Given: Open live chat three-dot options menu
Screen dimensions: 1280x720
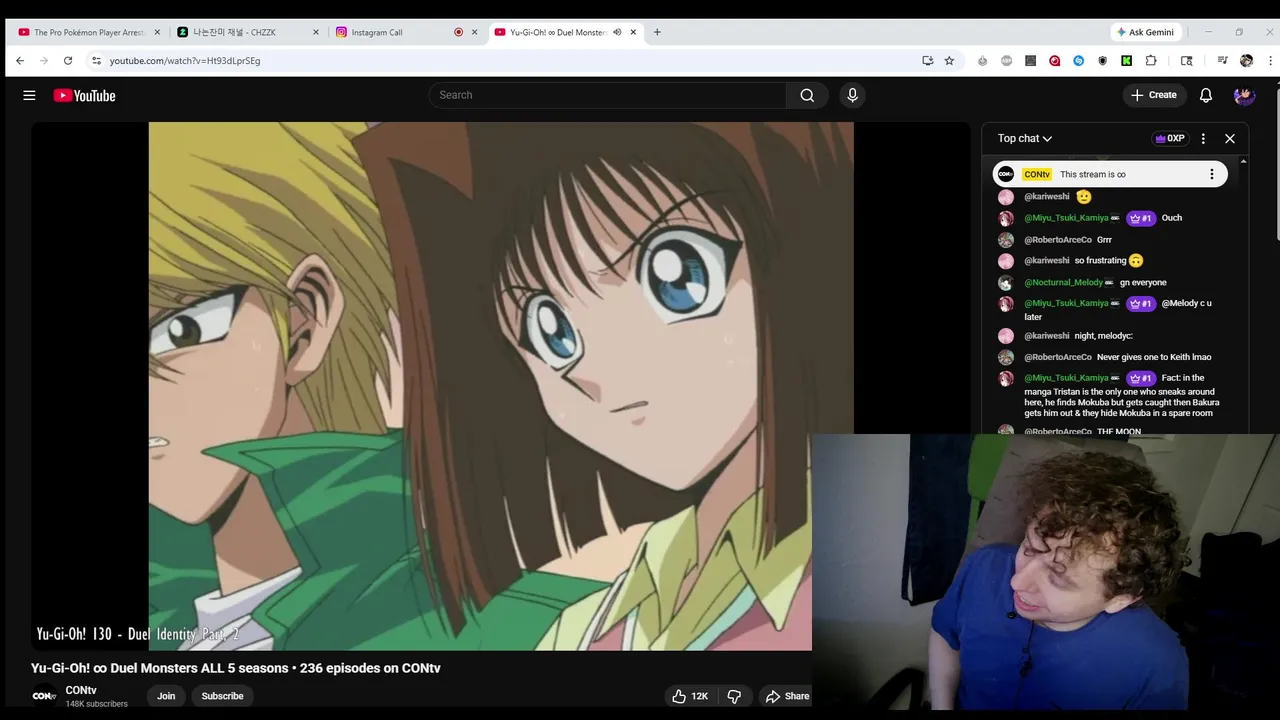Looking at the screenshot, I should (1203, 139).
